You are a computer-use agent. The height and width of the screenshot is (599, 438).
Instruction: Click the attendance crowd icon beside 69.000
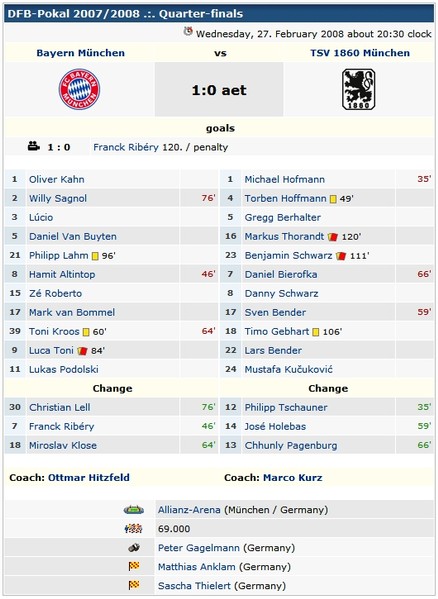(134, 529)
